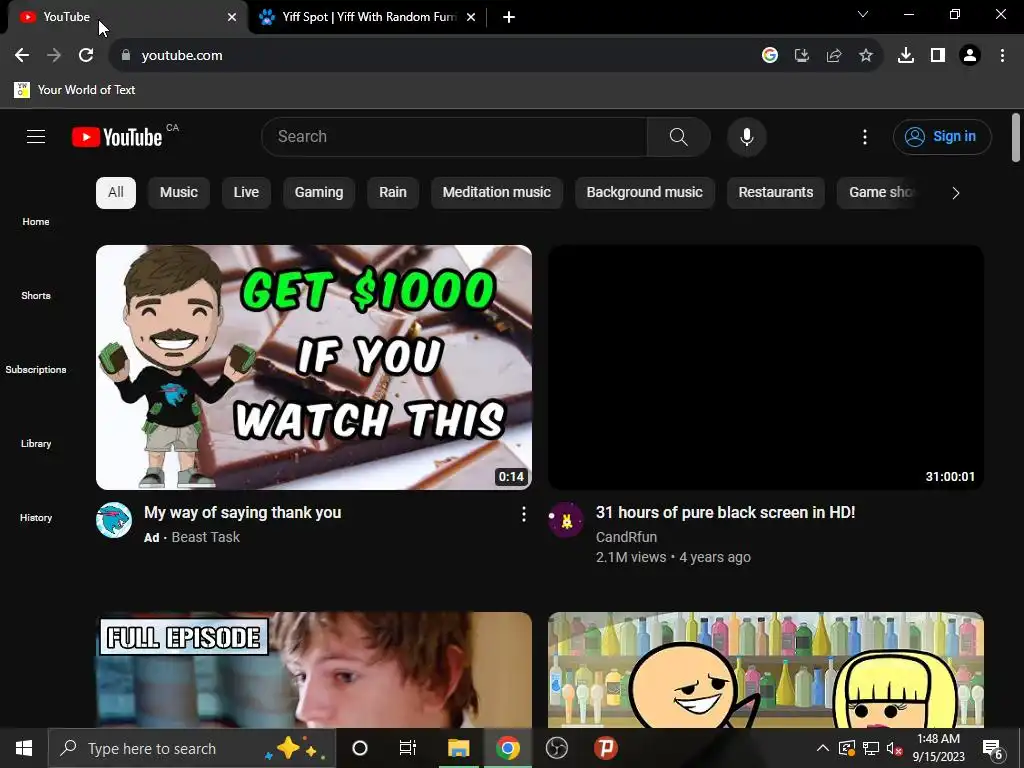Screen dimensions: 1024x768
Task: Open the GET $1000 ad thumbnail
Action: 313,367
